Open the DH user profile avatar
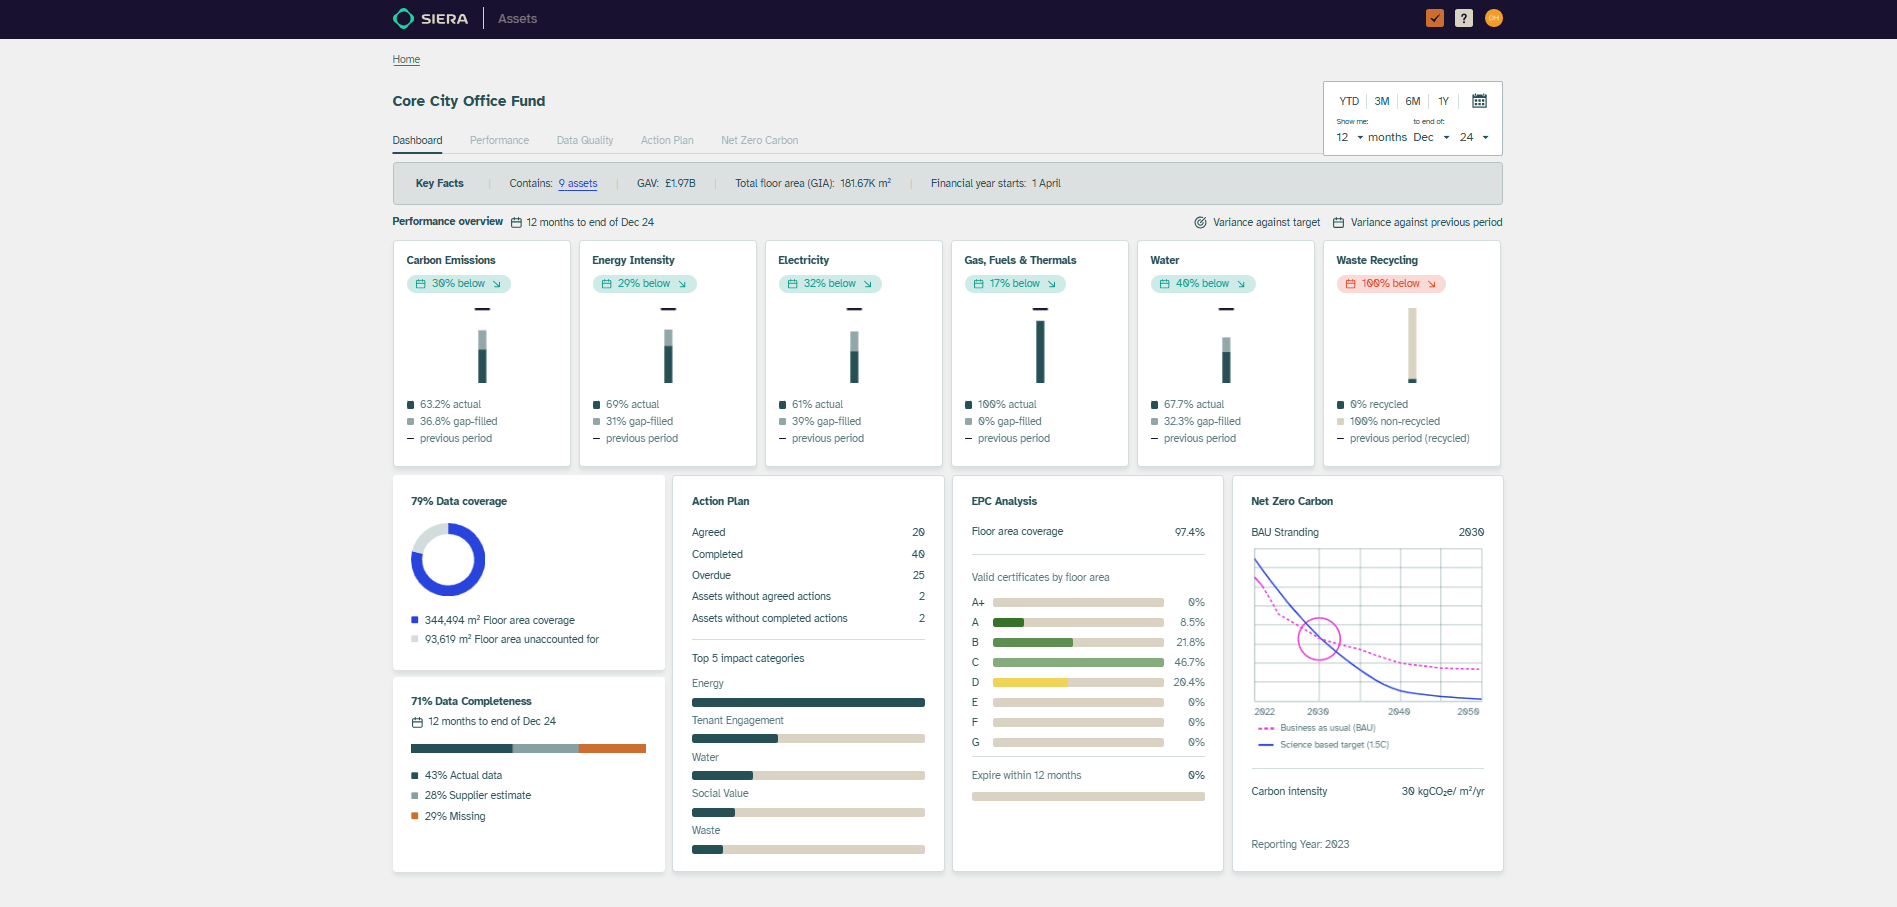Viewport: 1897px width, 907px height. pos(1493,18)
